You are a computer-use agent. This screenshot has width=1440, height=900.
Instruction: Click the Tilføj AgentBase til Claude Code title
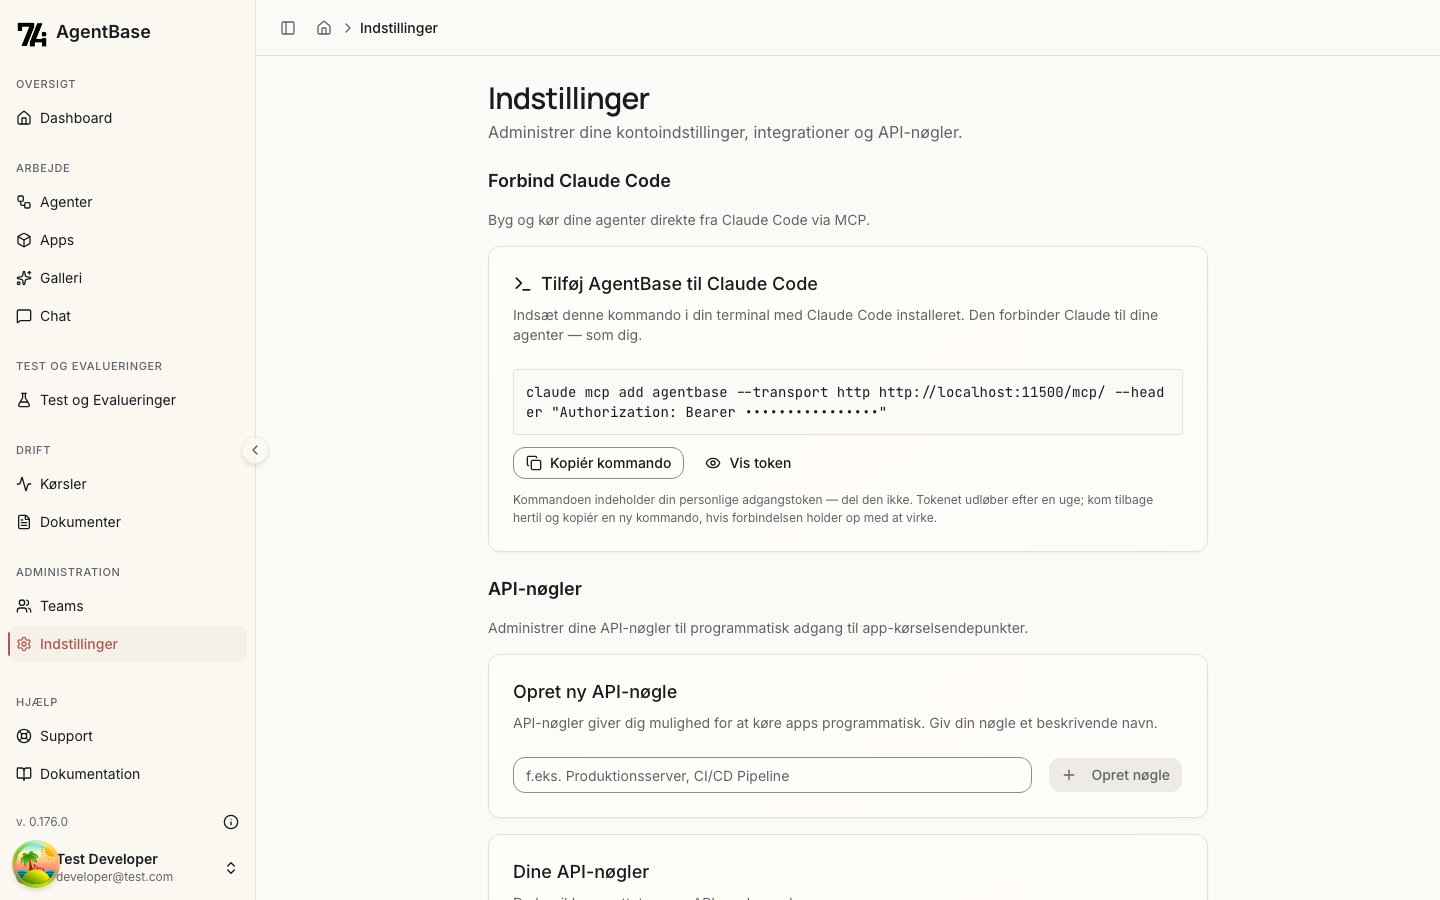(x=680, y=284)
